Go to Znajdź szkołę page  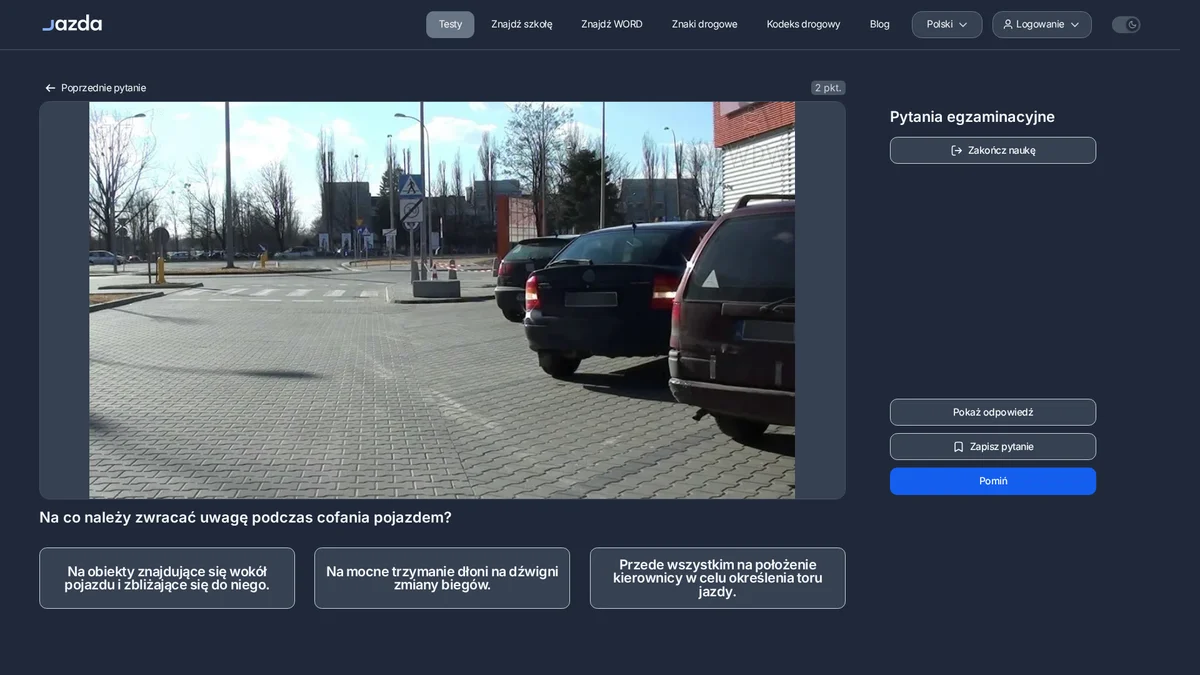(522, 24)
